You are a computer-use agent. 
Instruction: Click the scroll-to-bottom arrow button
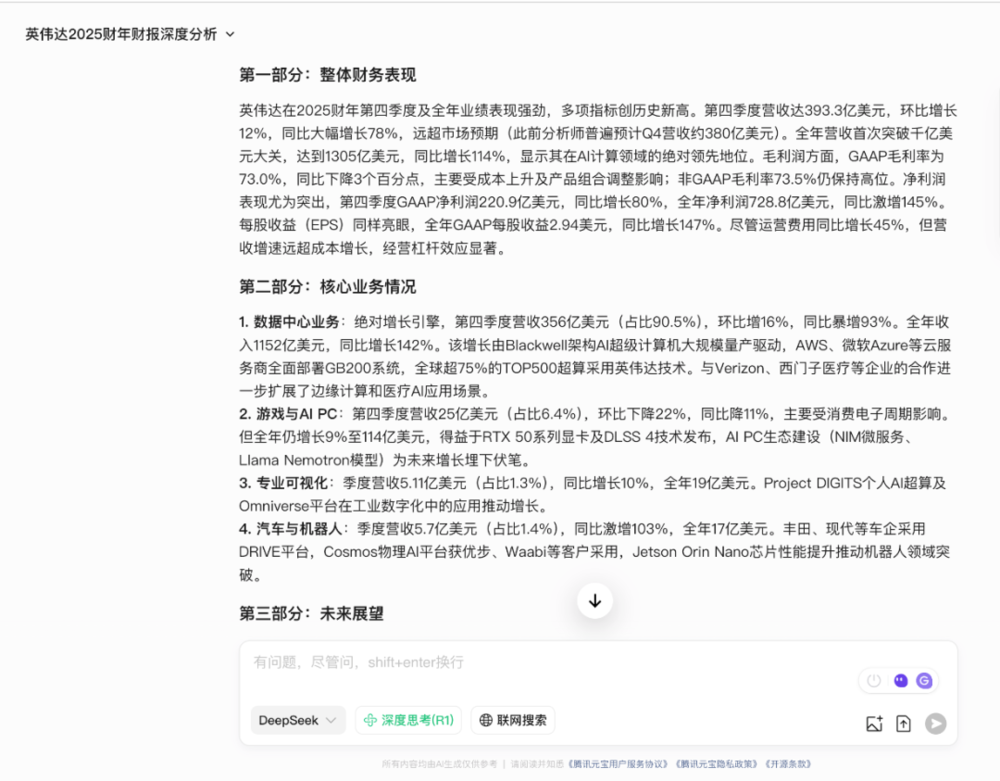(595, 600)
